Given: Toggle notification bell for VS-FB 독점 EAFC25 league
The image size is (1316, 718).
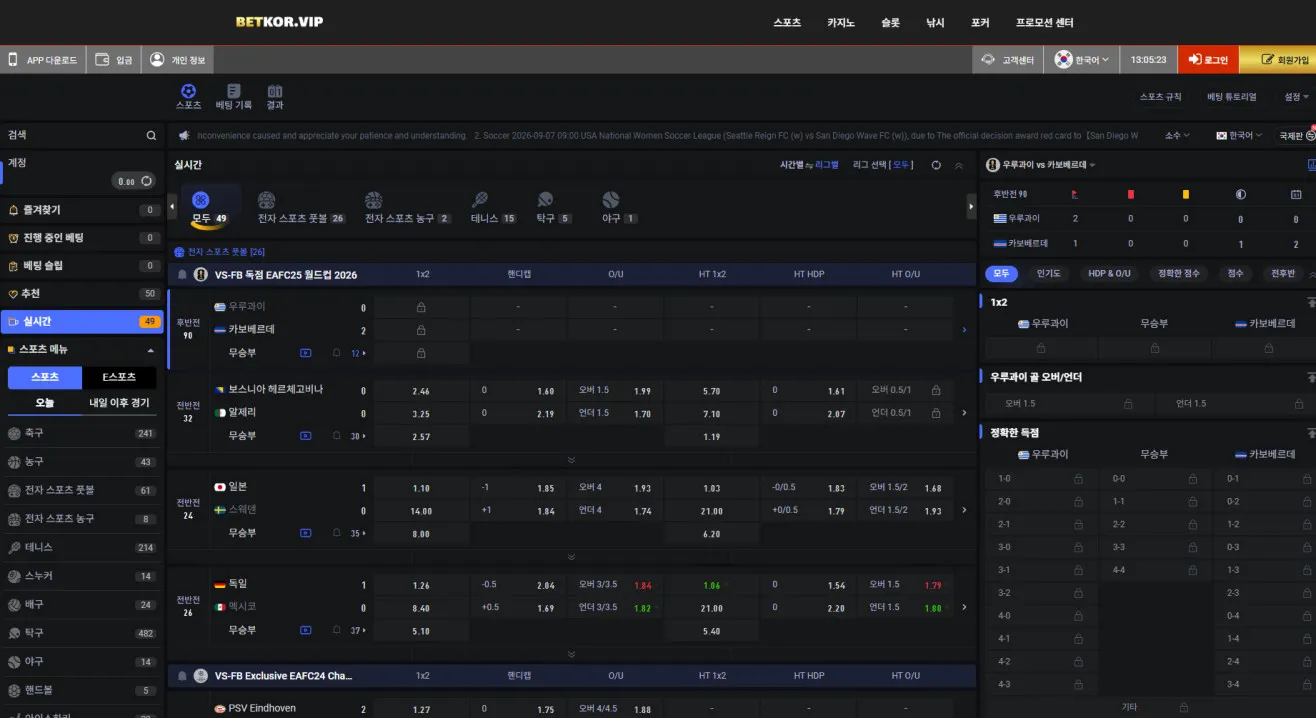Looking at the screenshot, I should [182, 274].
